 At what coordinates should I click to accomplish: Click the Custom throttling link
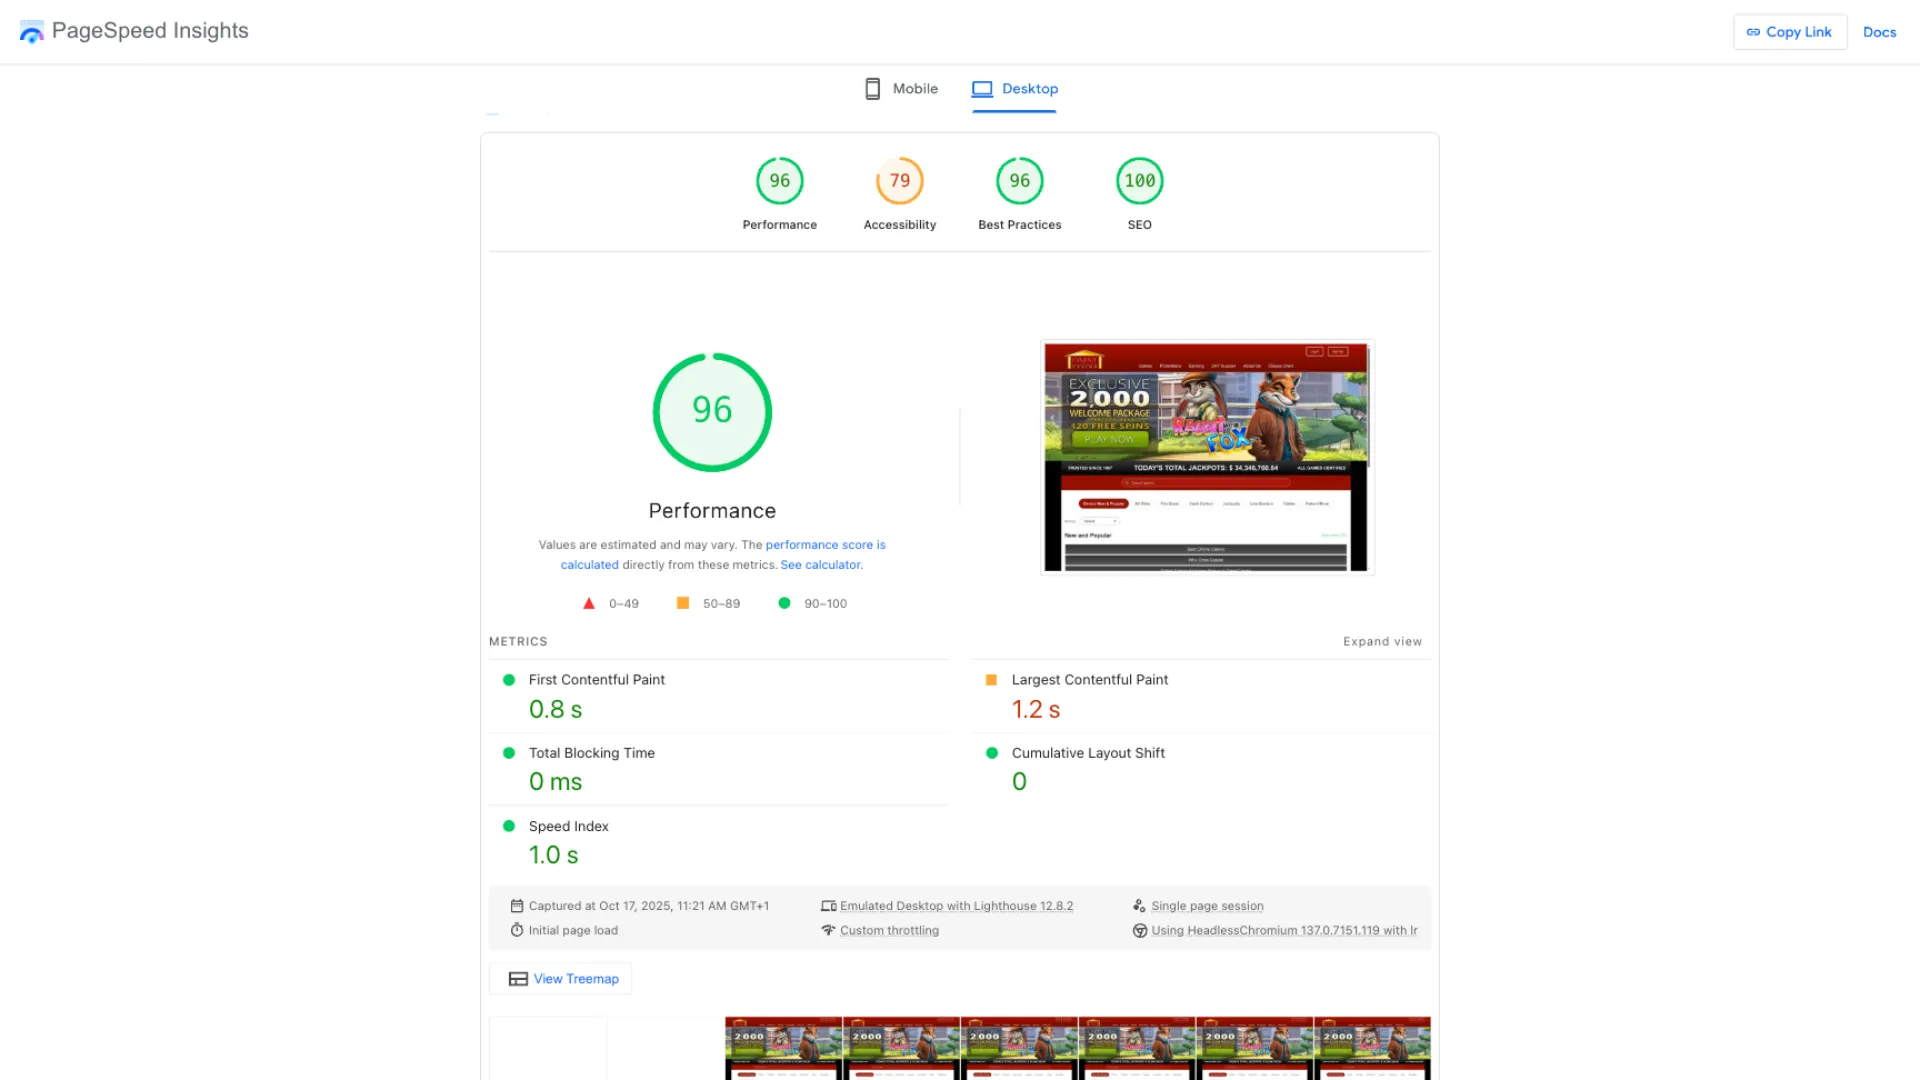point(889,930)
